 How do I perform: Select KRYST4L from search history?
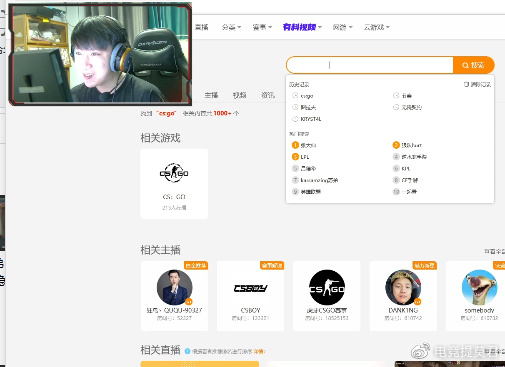[311, 119]
